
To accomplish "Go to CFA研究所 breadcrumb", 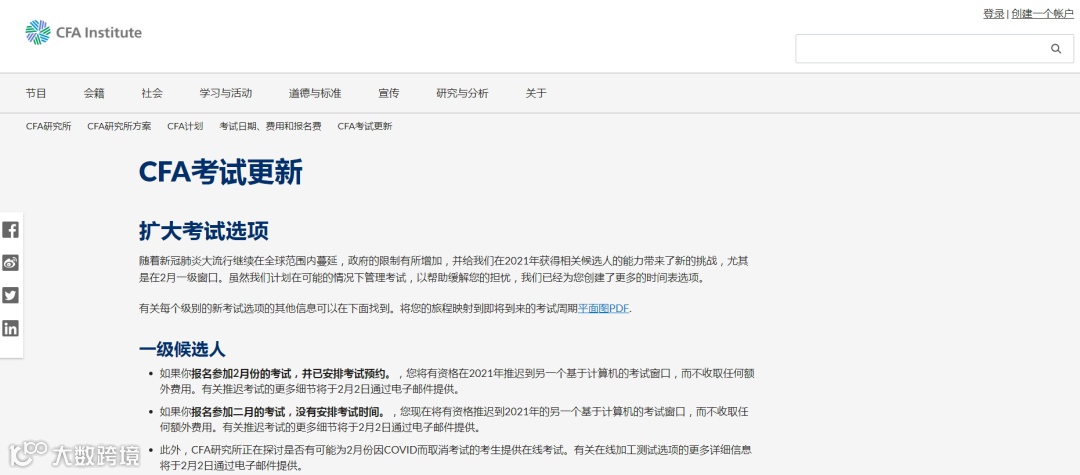I will point(48,127).
